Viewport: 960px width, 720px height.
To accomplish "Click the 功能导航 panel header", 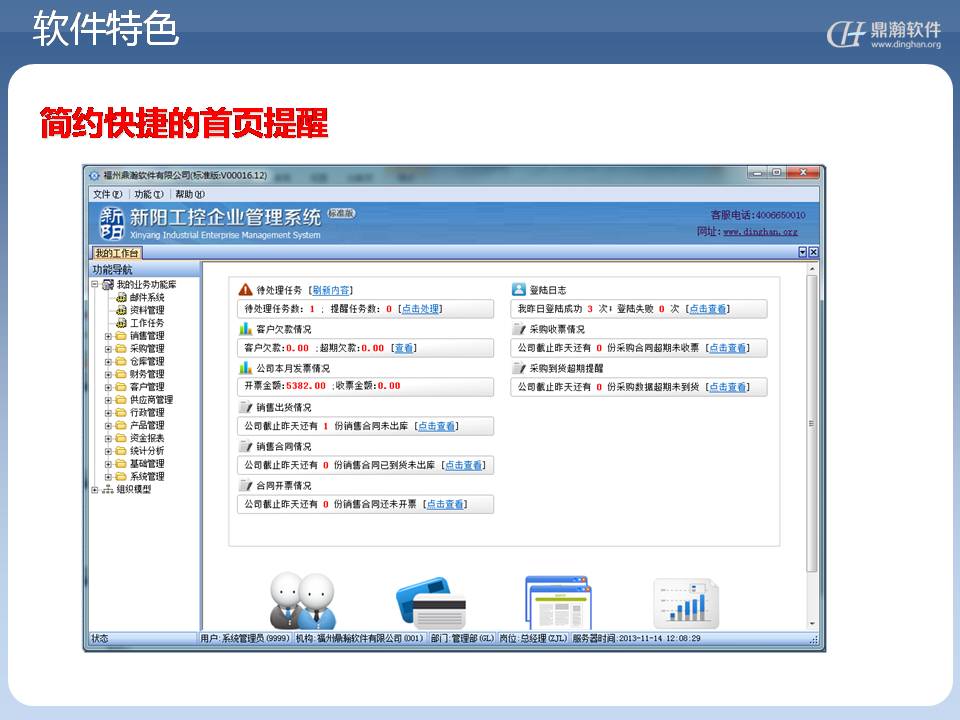I will 145,269.
